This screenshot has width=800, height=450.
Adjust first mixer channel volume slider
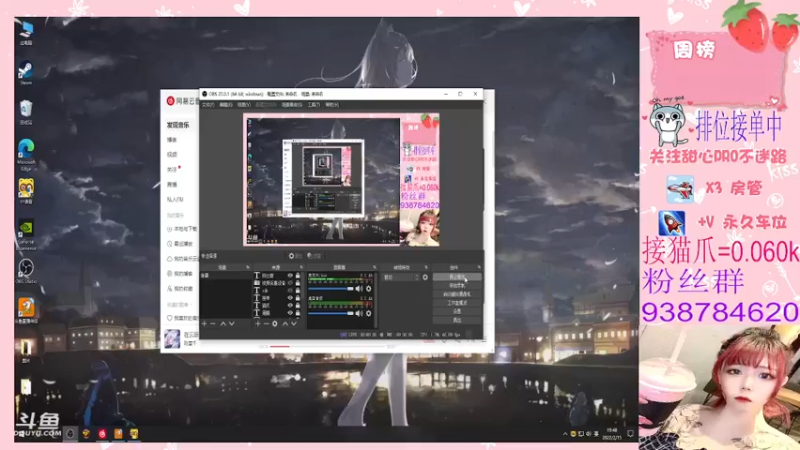click(331, 289)
